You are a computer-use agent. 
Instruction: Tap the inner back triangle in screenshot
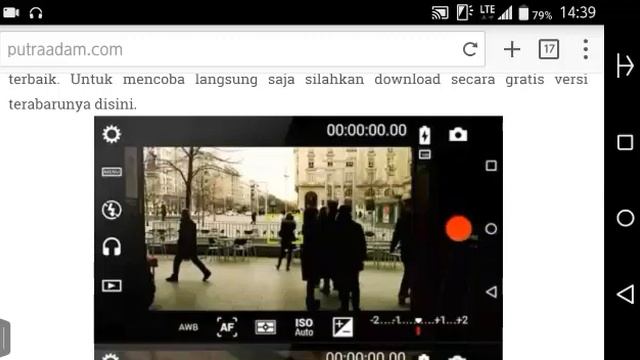coord(491,292)
